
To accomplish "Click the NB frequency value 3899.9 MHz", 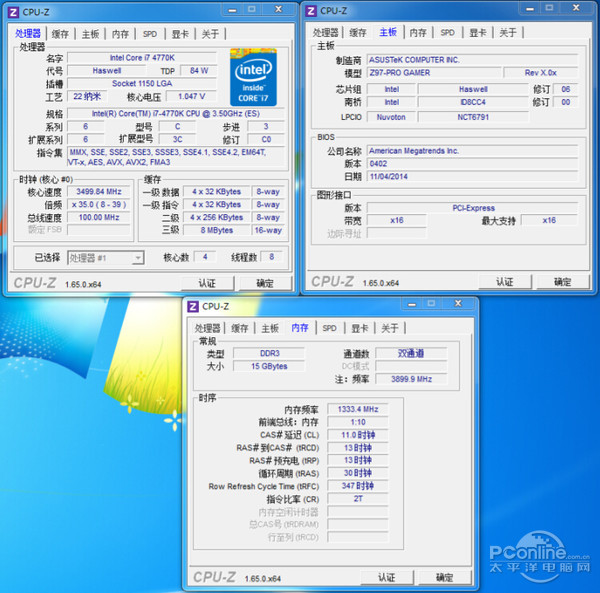I will (411, 379).
